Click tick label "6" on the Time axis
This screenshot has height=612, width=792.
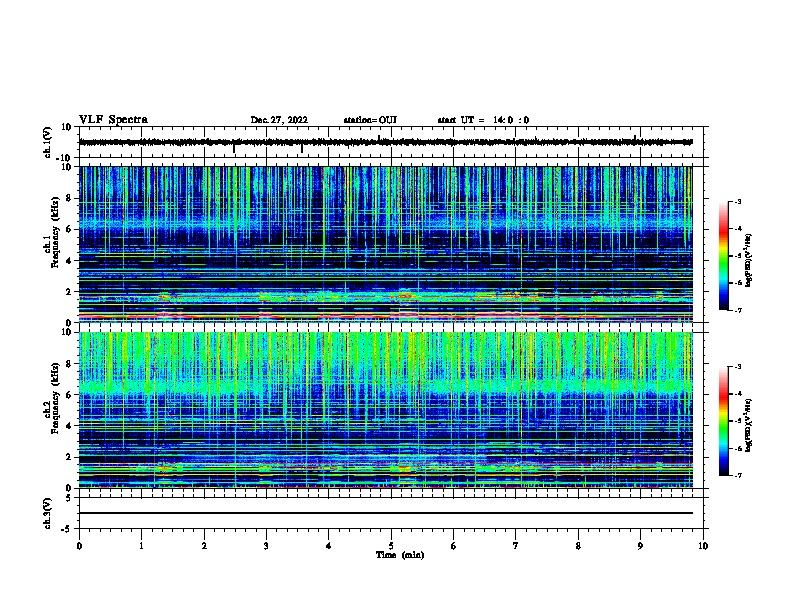454,546
